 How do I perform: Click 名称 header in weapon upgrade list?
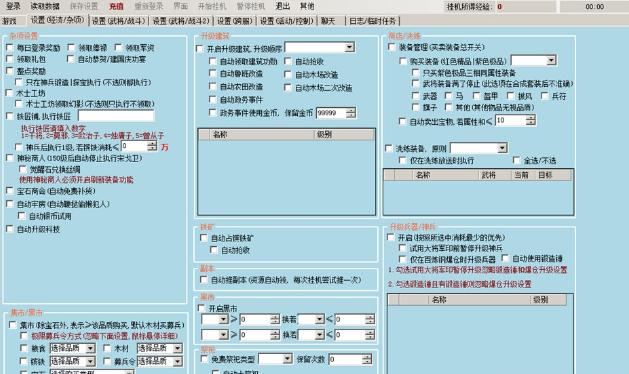click(x=479, y=300)
